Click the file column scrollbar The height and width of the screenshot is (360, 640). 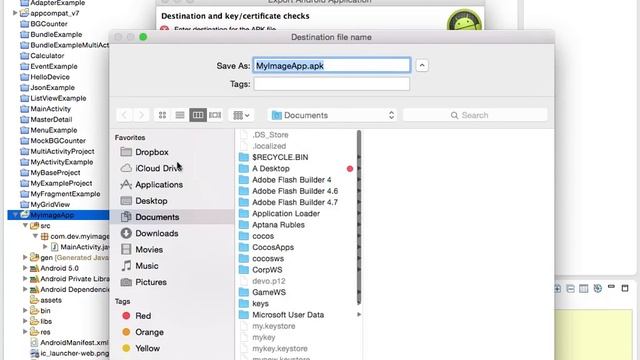(359, 217)
